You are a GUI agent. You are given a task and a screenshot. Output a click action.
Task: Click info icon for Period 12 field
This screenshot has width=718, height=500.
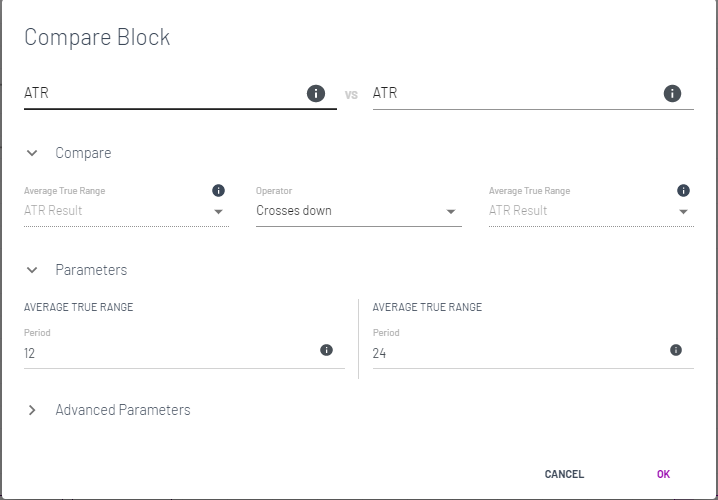(326, 350)
